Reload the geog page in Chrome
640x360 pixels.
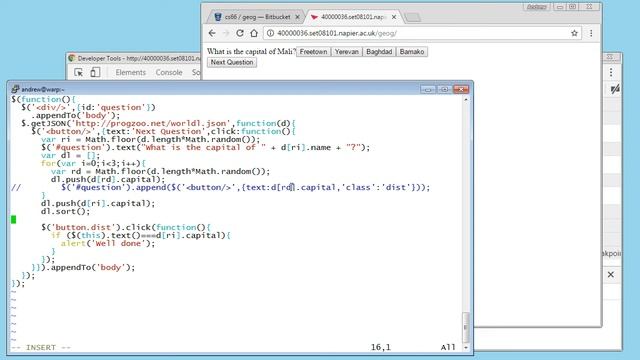coord(240,33)
